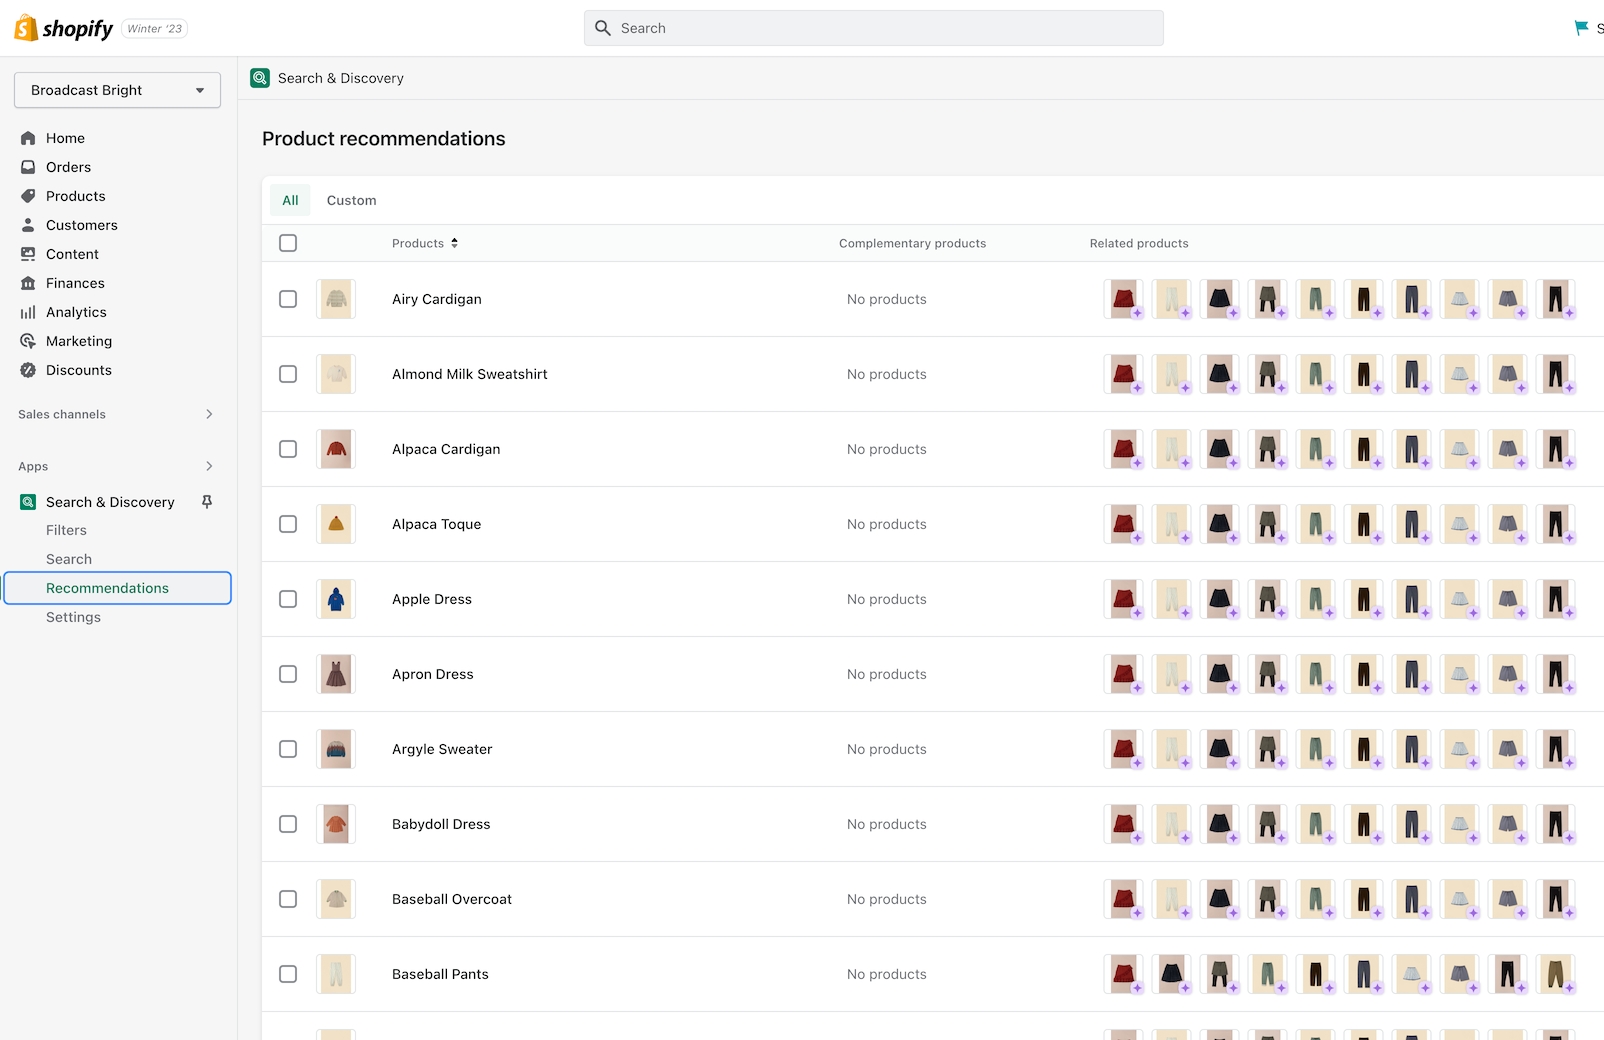Click the Orders inbox icon
The image size is (1604, 1040).
tap(28, 167)
